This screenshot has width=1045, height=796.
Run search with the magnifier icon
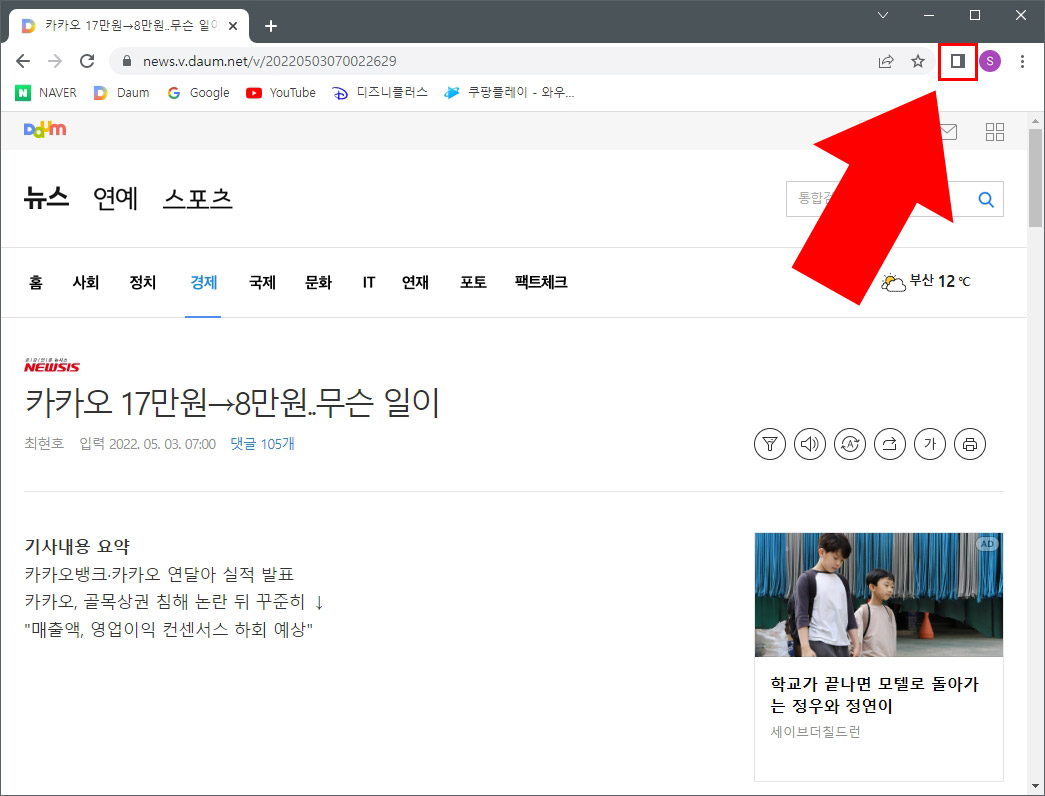(986, 199)
